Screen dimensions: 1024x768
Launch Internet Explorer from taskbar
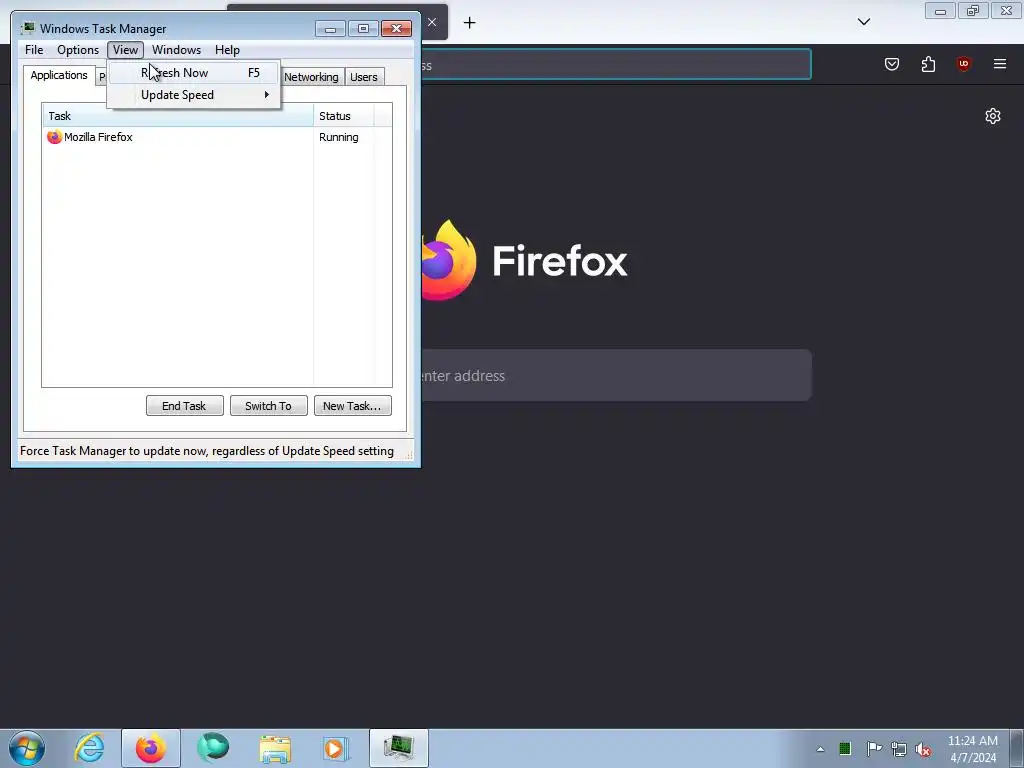89,748
